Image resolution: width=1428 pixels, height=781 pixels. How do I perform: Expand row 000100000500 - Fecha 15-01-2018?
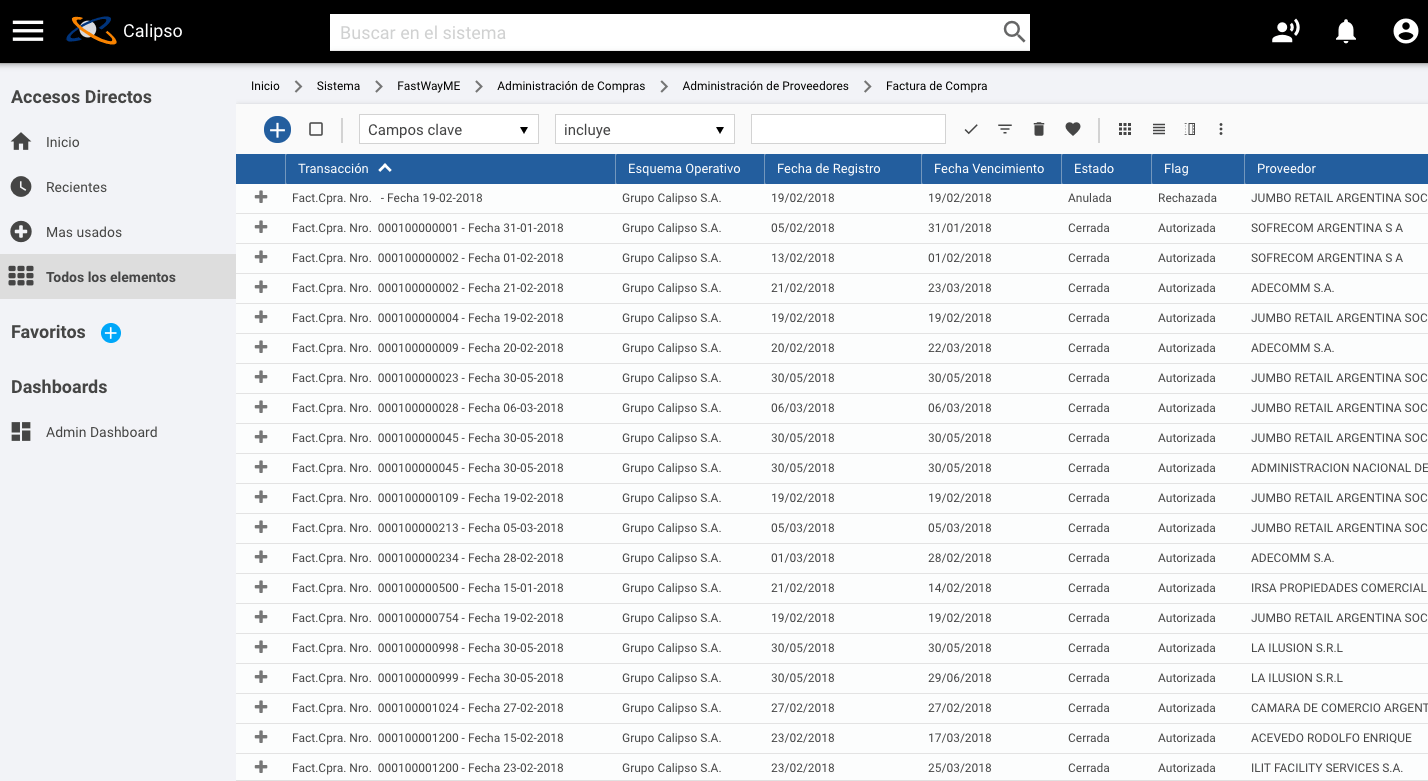click(261, 587)
